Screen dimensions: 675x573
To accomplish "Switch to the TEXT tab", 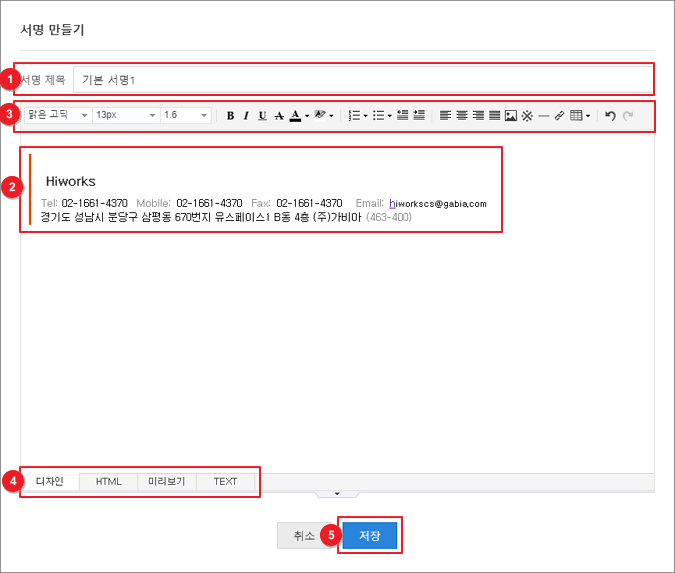I will coord(225,482).
